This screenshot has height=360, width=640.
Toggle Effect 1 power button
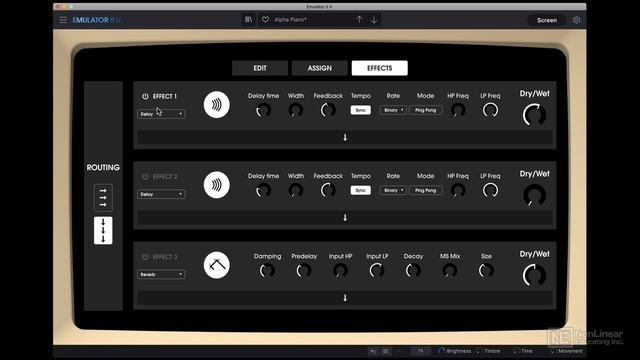pos(145,96)
